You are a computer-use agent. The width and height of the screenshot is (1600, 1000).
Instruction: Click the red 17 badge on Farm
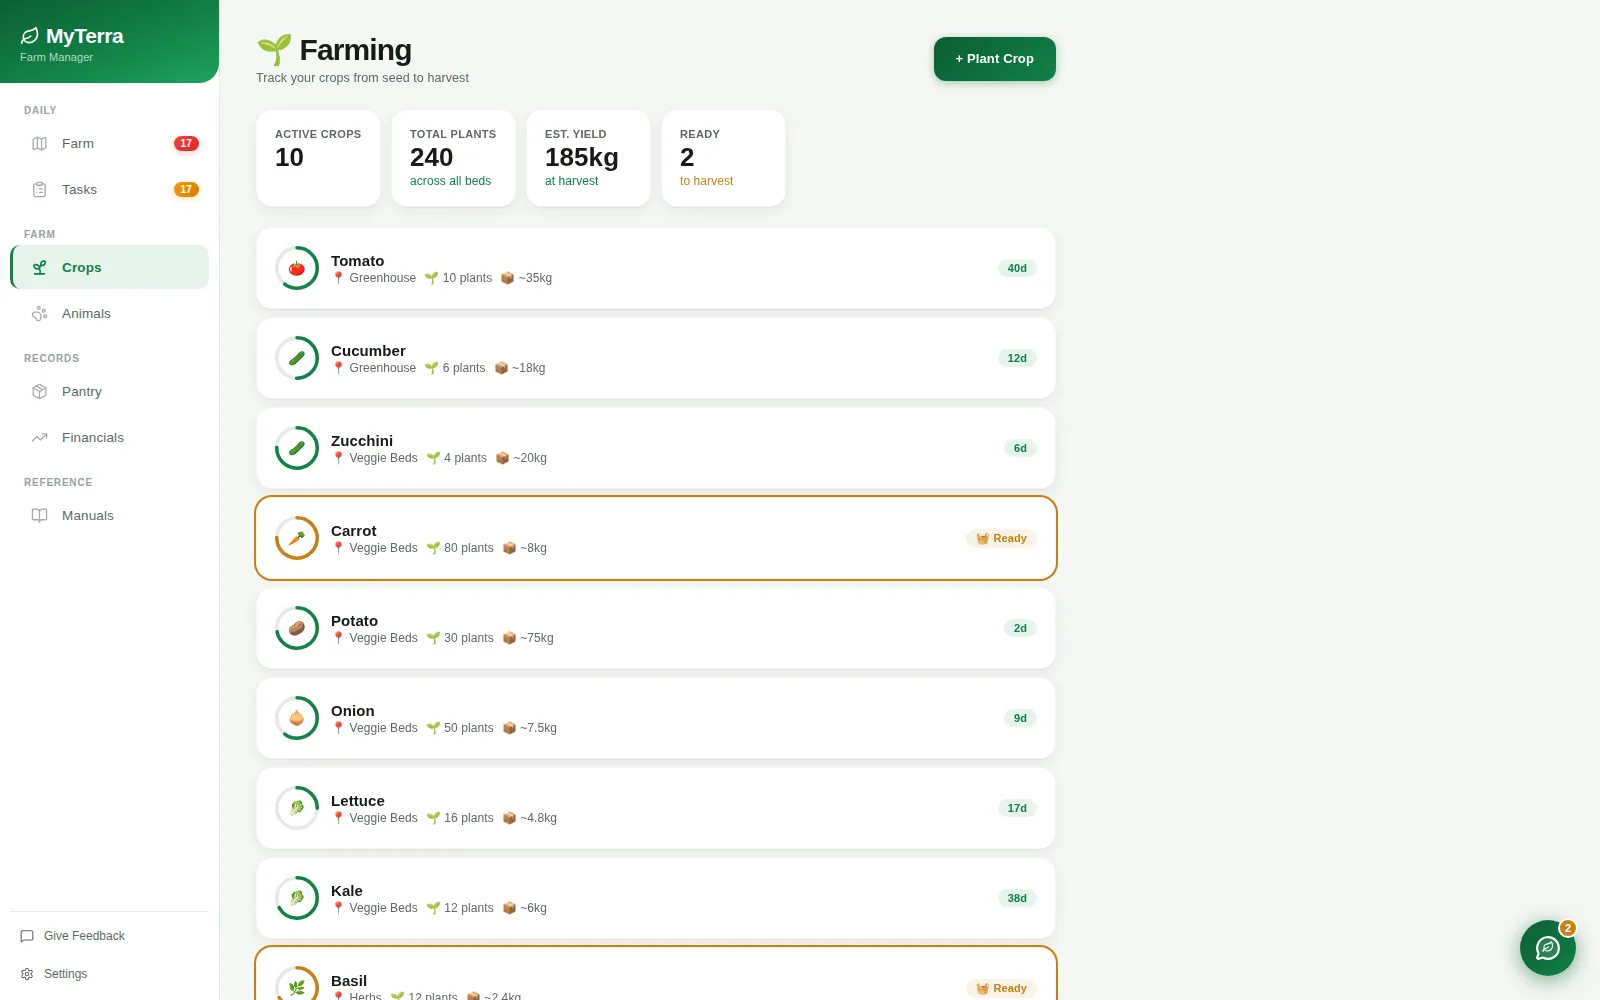tap(186, 143)
